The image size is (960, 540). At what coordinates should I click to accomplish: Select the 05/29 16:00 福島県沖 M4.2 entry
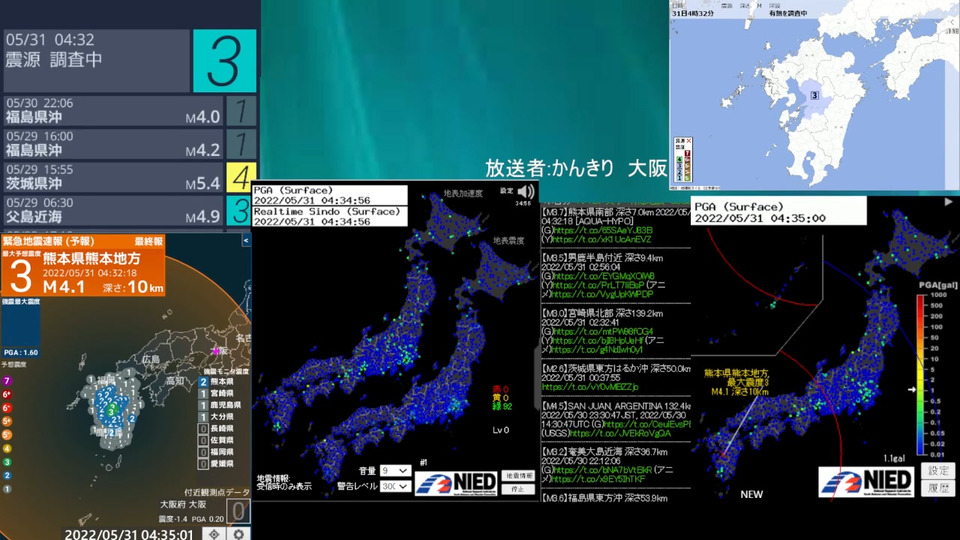click(x=113, y=144)
